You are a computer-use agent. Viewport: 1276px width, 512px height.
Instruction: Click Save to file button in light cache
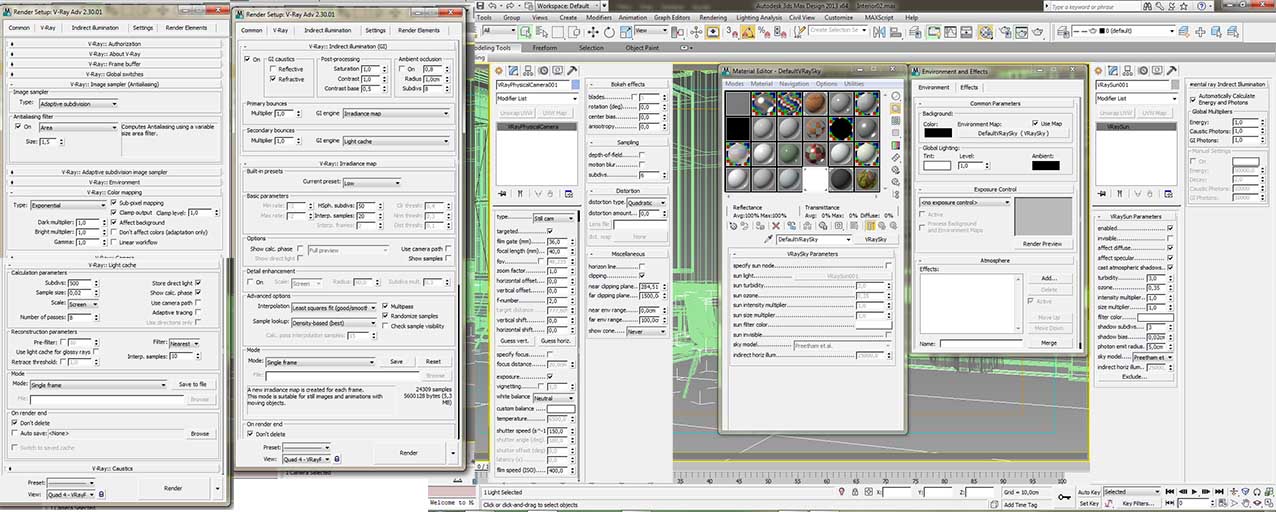(192, 384)
